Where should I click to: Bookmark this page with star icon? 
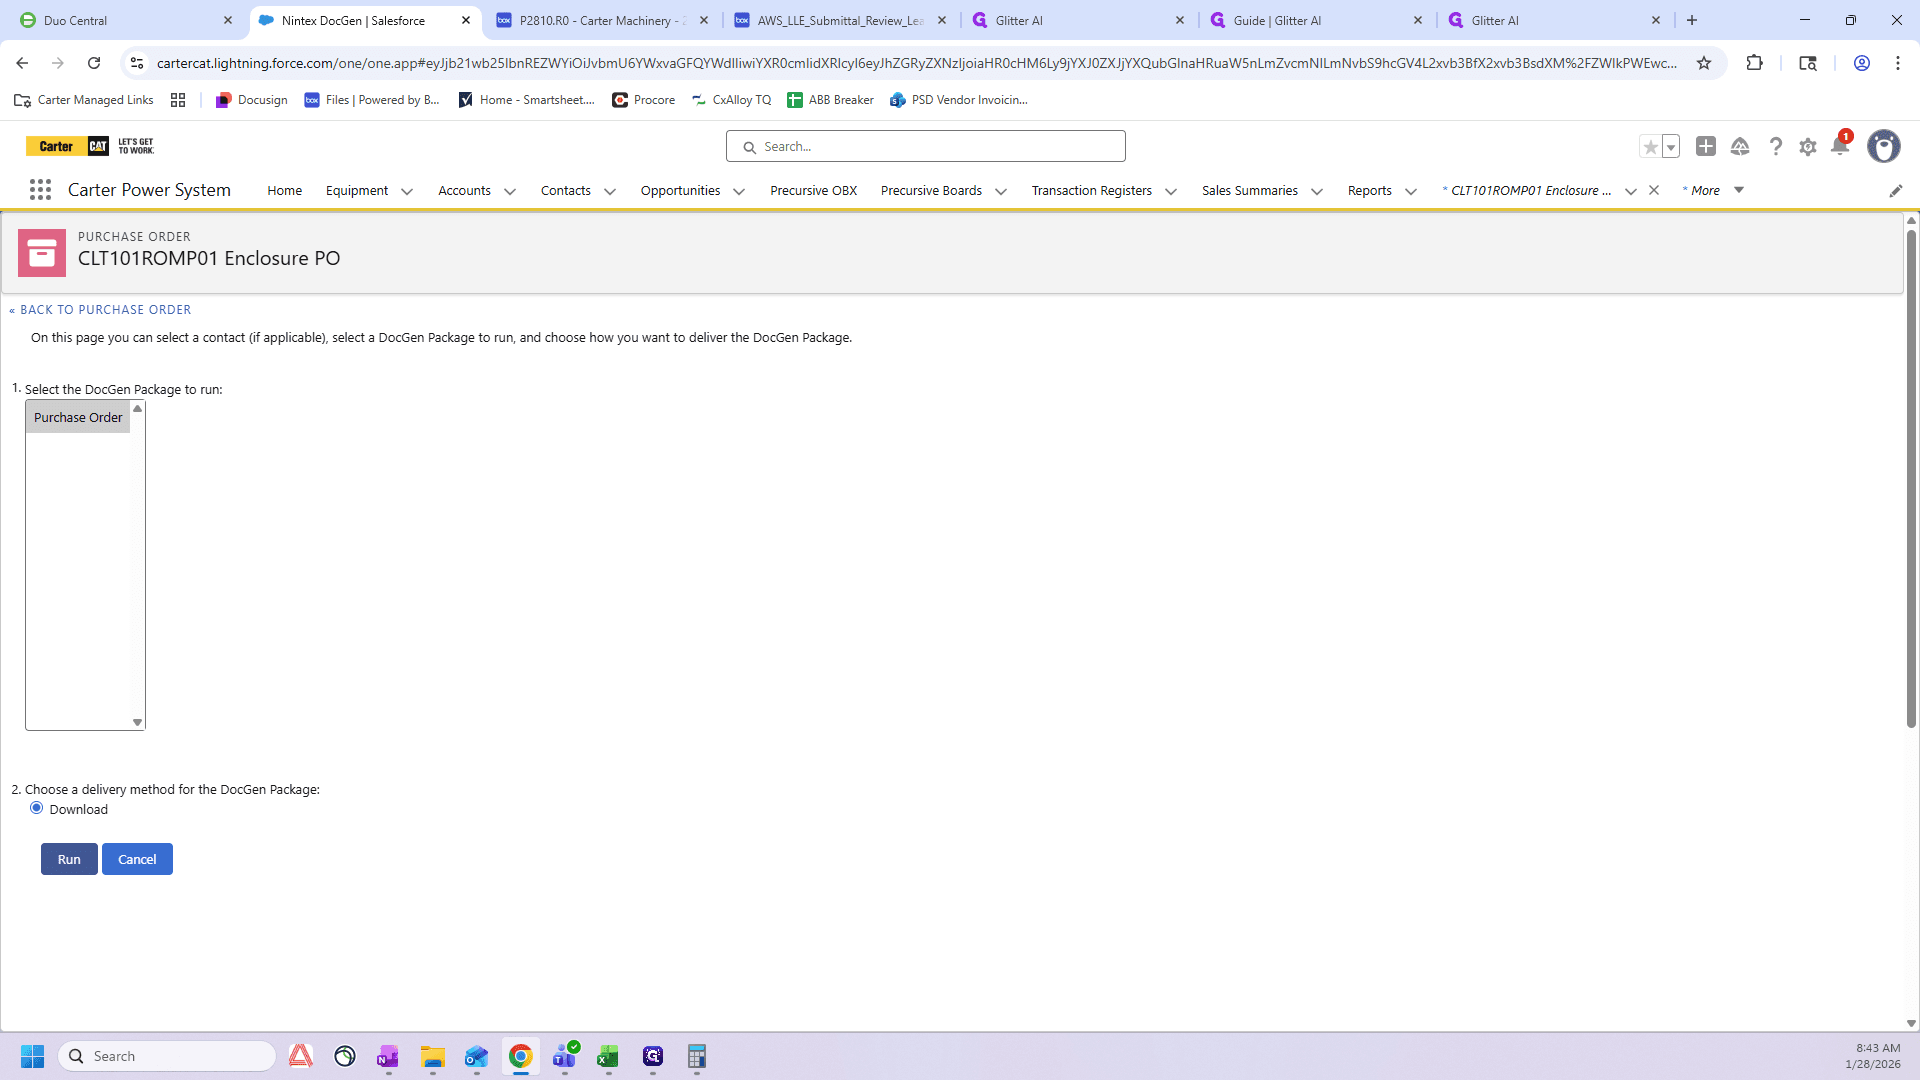pyautogui.click(x=1704, y=63)
